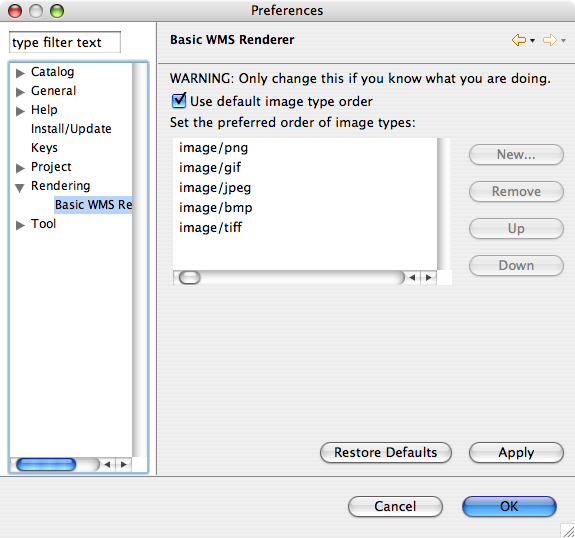Expand the Catalog tree node
The image size is (575, 538).
20,73
